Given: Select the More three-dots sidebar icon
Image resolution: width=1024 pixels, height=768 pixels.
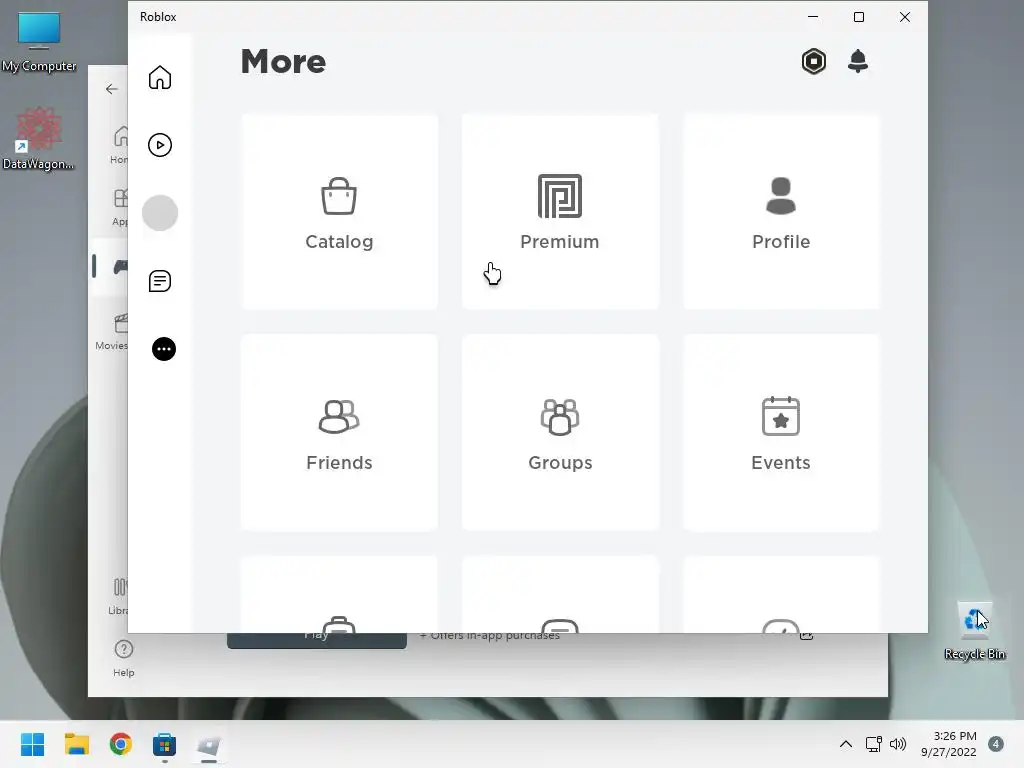Looking at the screenshot, I should click(163, 349).
